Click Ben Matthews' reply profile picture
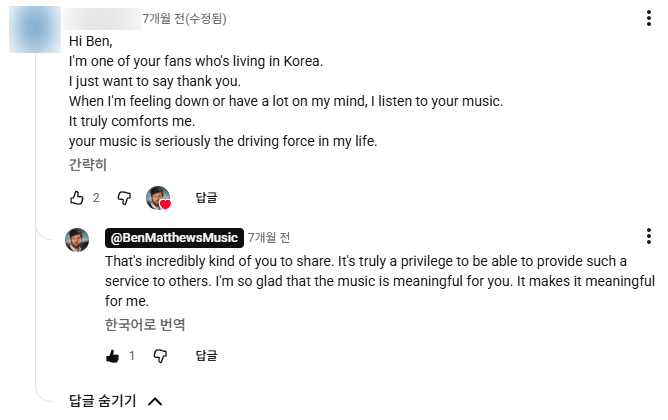Viewport: 668px width, 420px height. click(77, 240)
